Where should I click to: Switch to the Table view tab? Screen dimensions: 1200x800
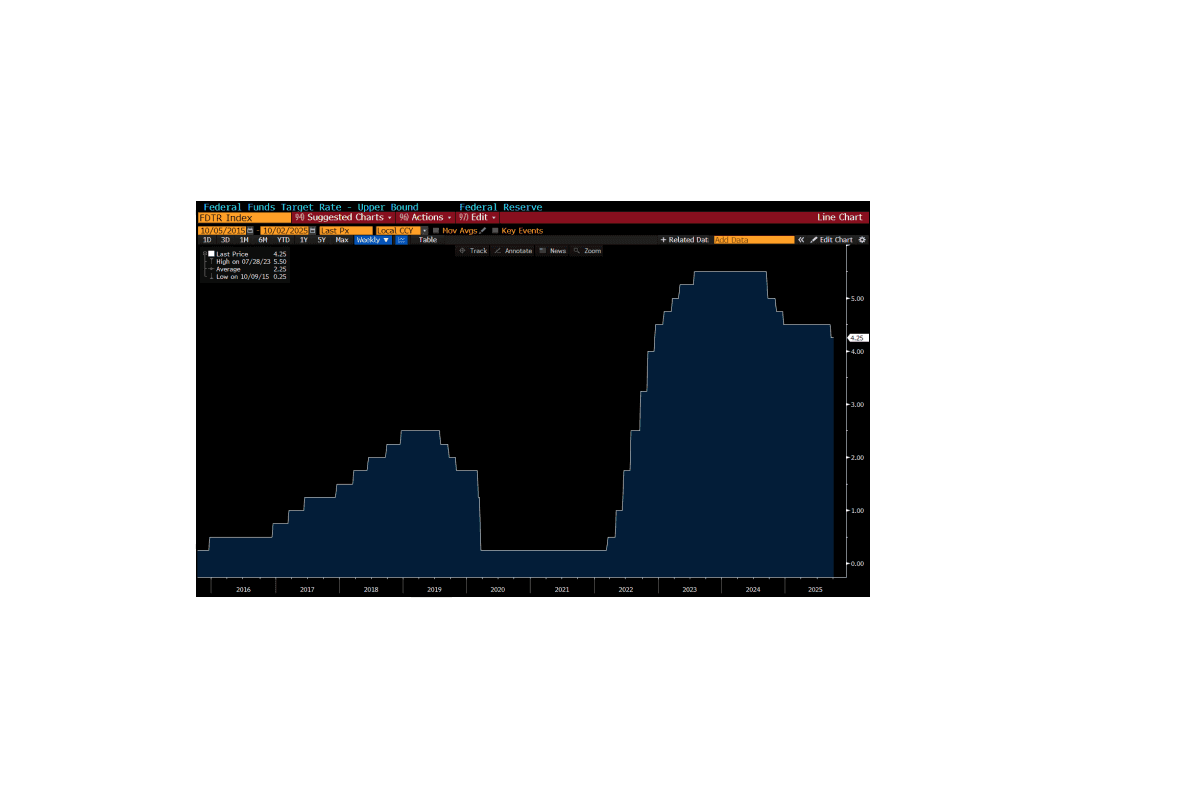pos(427,240)
